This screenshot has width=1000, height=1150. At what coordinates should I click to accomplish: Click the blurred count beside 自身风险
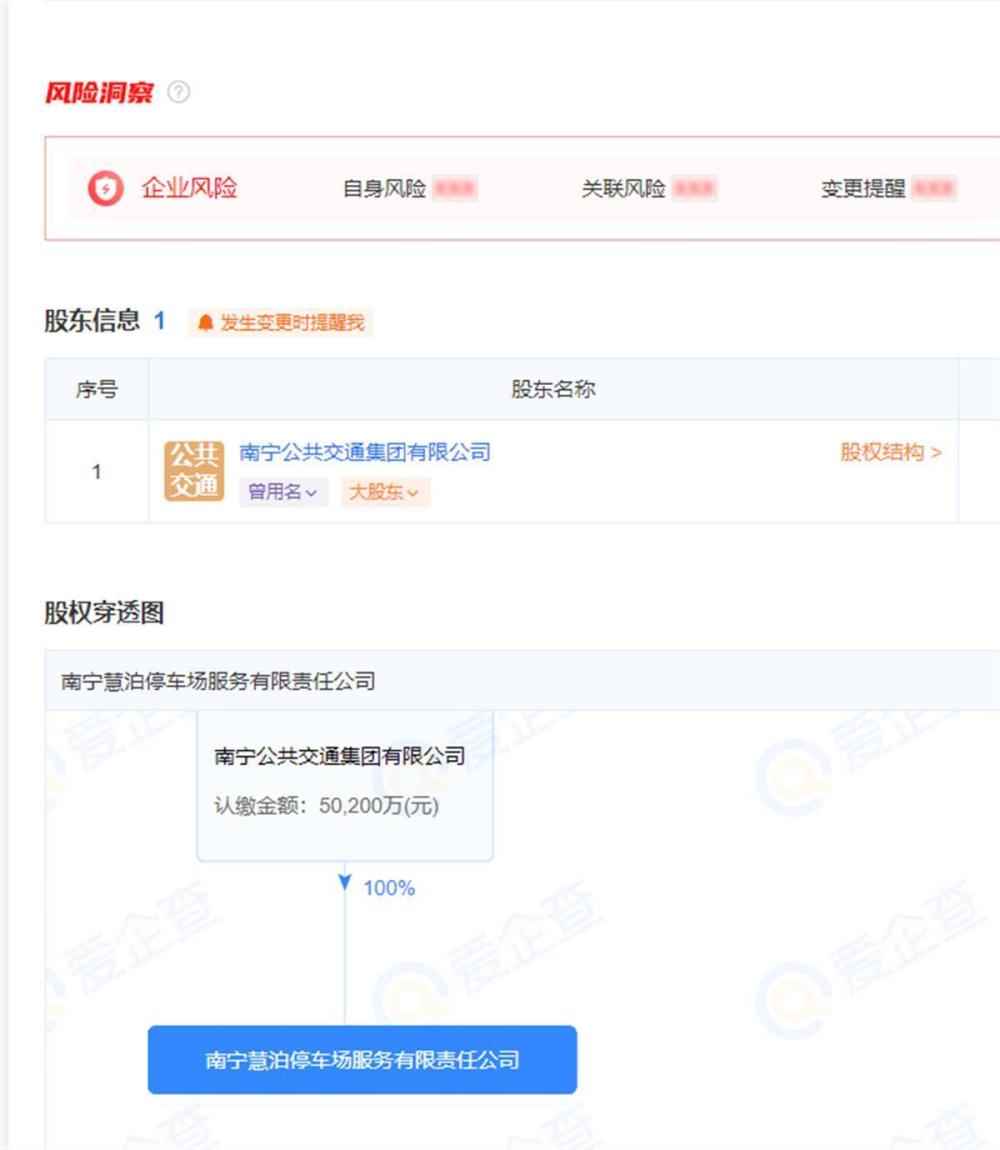click(455, 188)
